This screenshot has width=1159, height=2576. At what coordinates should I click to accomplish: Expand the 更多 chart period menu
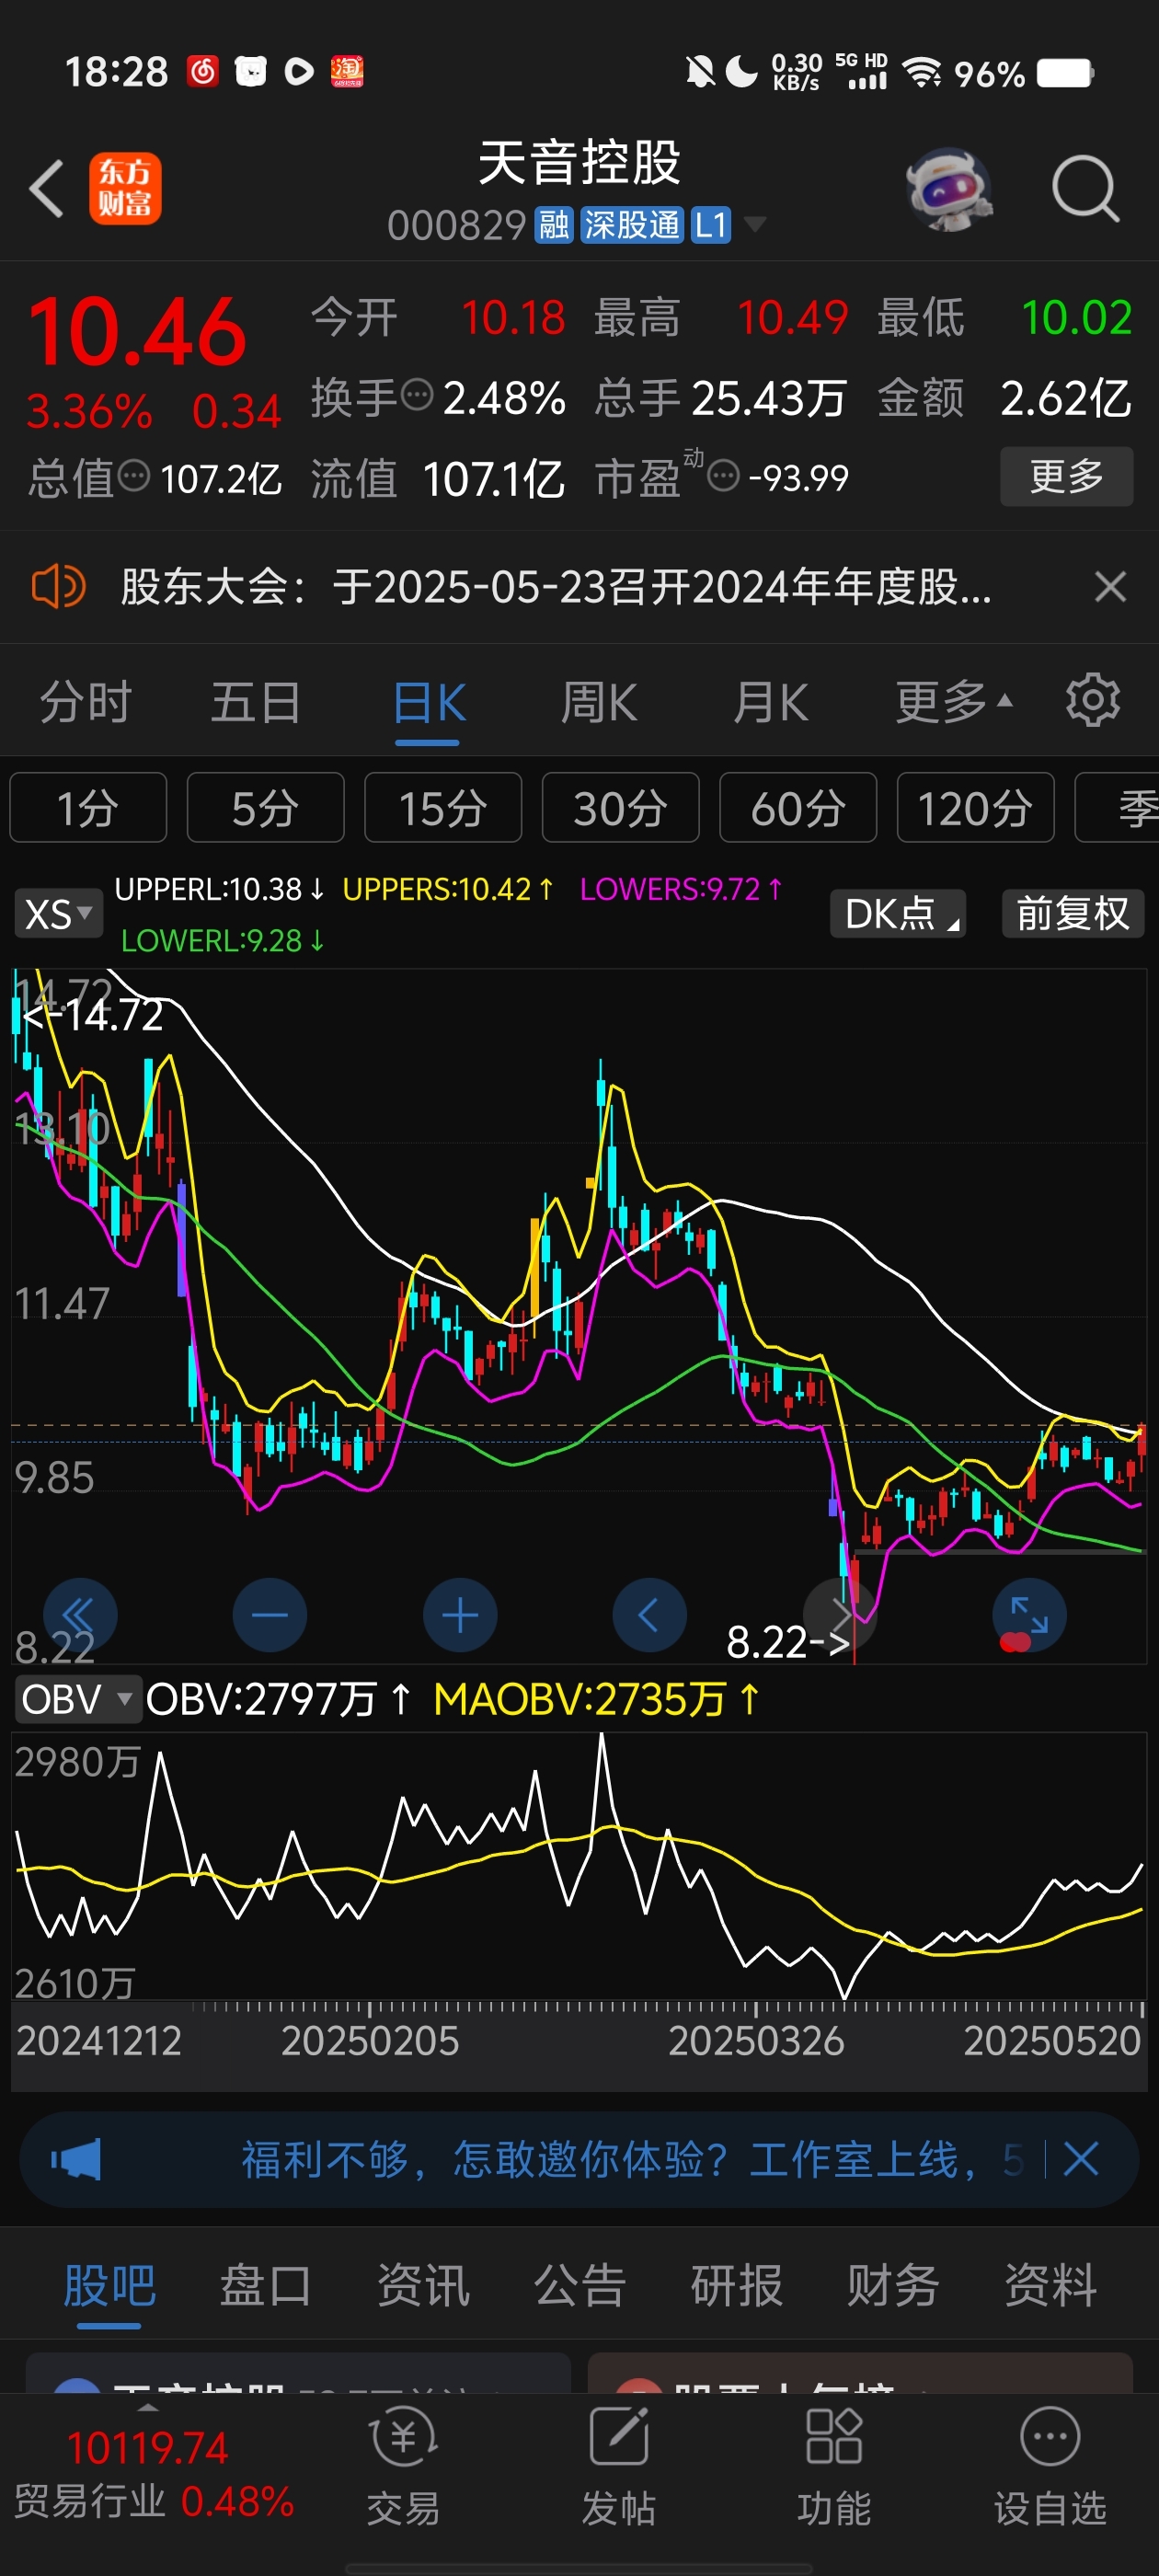953,701
